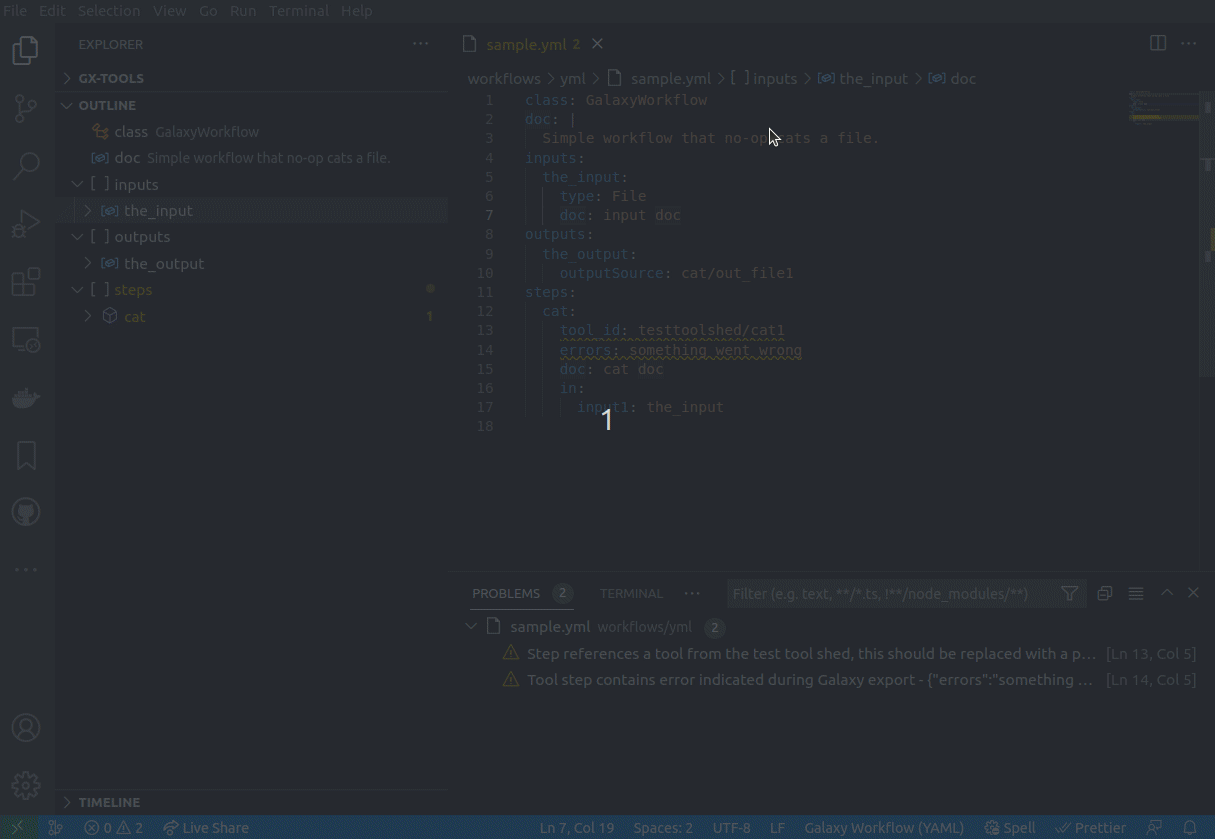Collapse sample.yml group in Problems
Viewport: 1215px width, 839px height.
[x=471, y=627]
